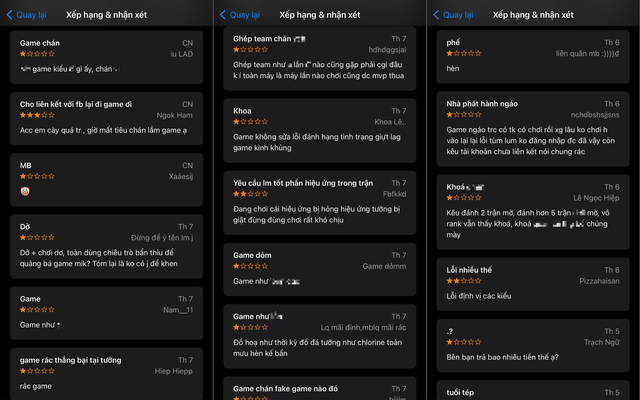
Task: Click the star rating under 'Nhà phát hành ngáo'
Action: [463, 114]
